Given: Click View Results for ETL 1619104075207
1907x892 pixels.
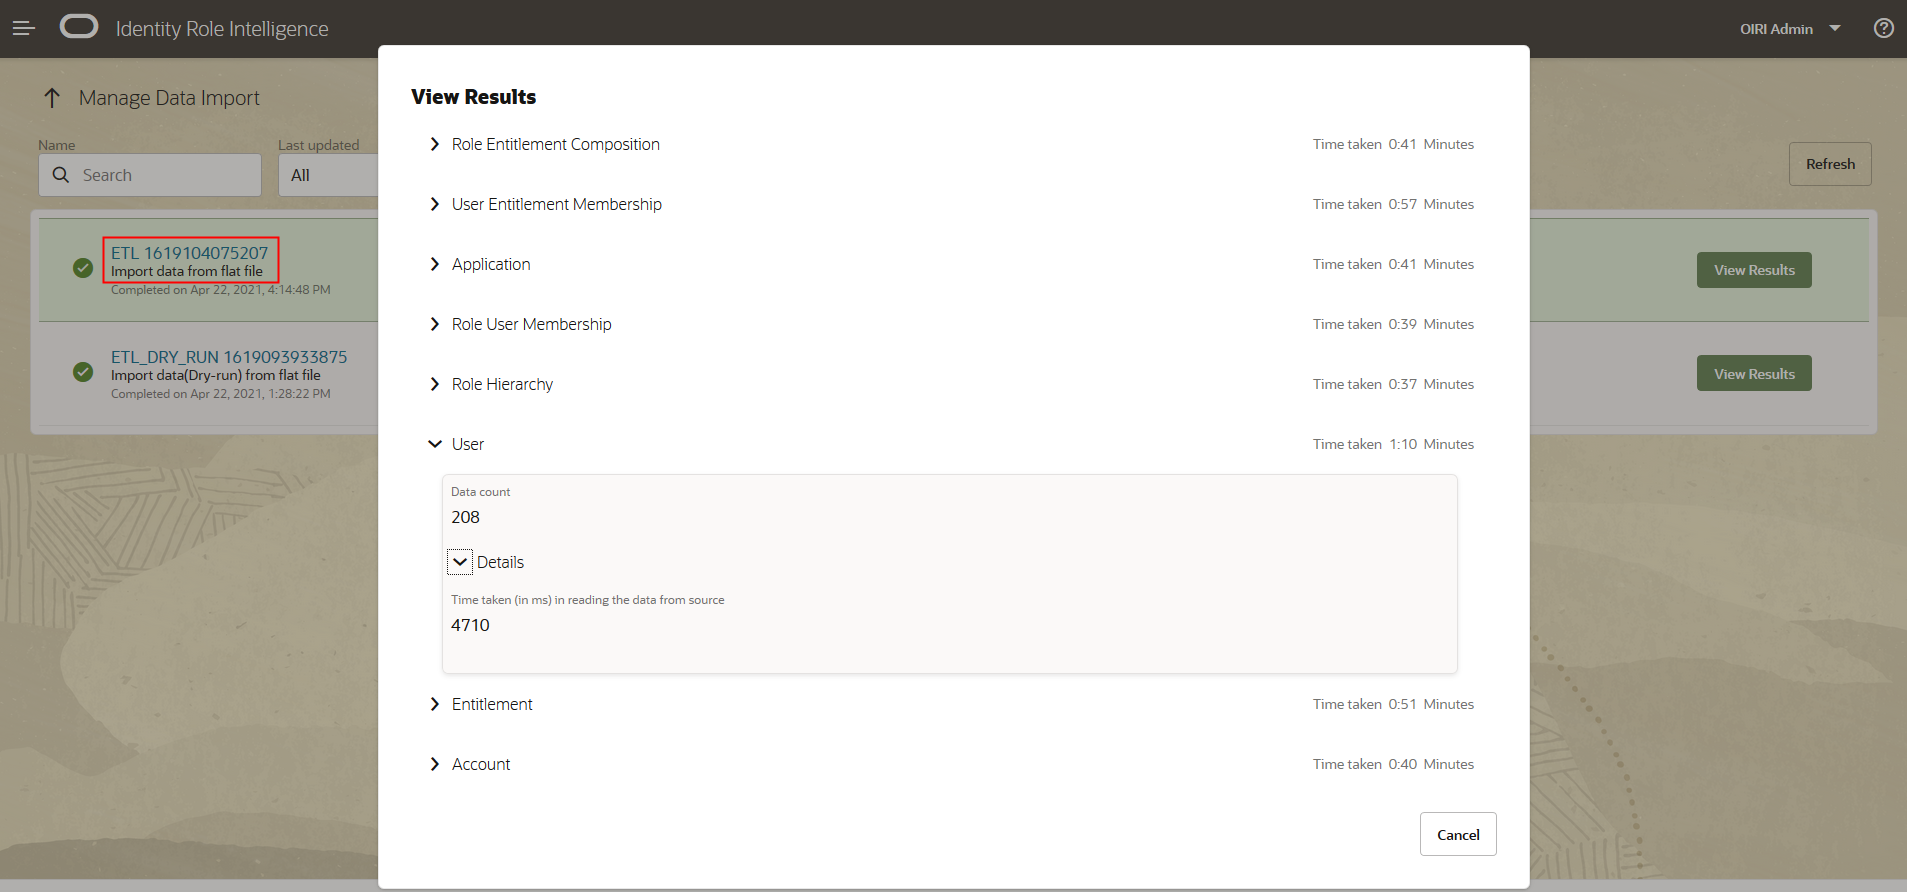Looking at the screenshot, I should coord(1754,270).
